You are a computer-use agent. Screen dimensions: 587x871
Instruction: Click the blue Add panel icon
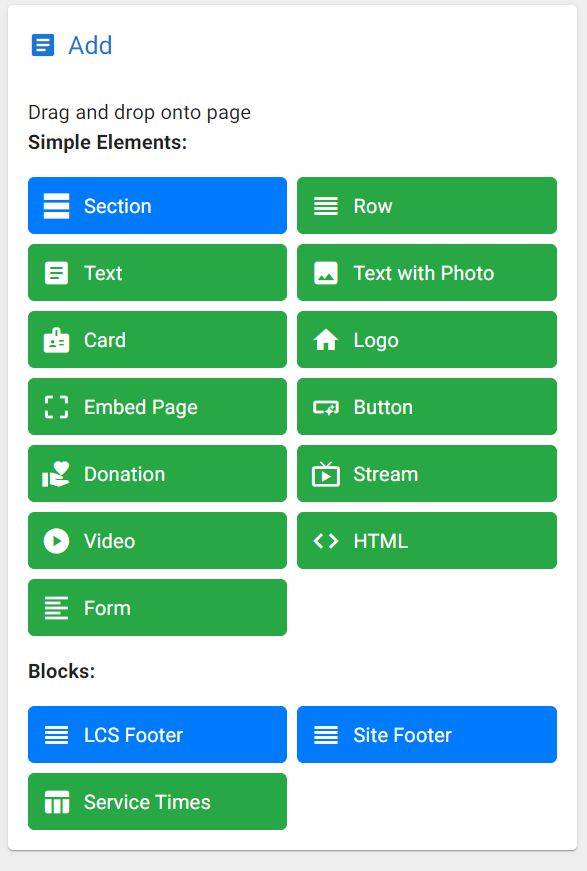click(41, 45)
